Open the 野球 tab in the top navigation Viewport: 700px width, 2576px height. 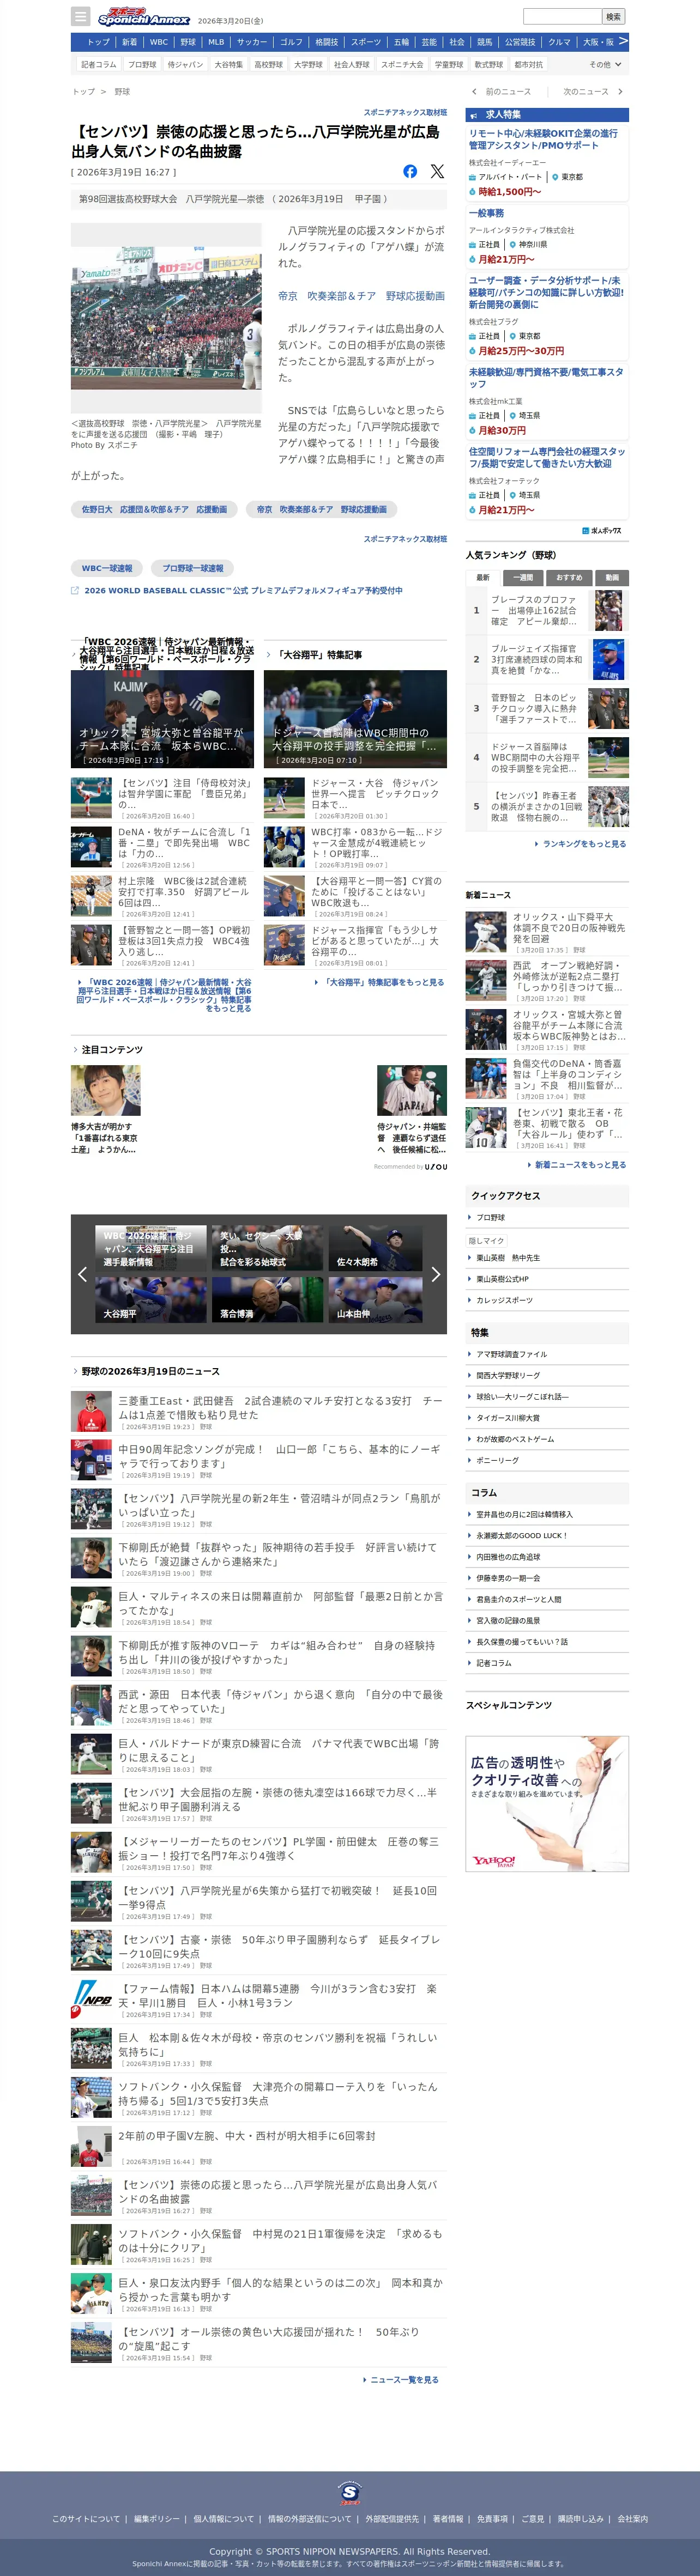[188, 42]
